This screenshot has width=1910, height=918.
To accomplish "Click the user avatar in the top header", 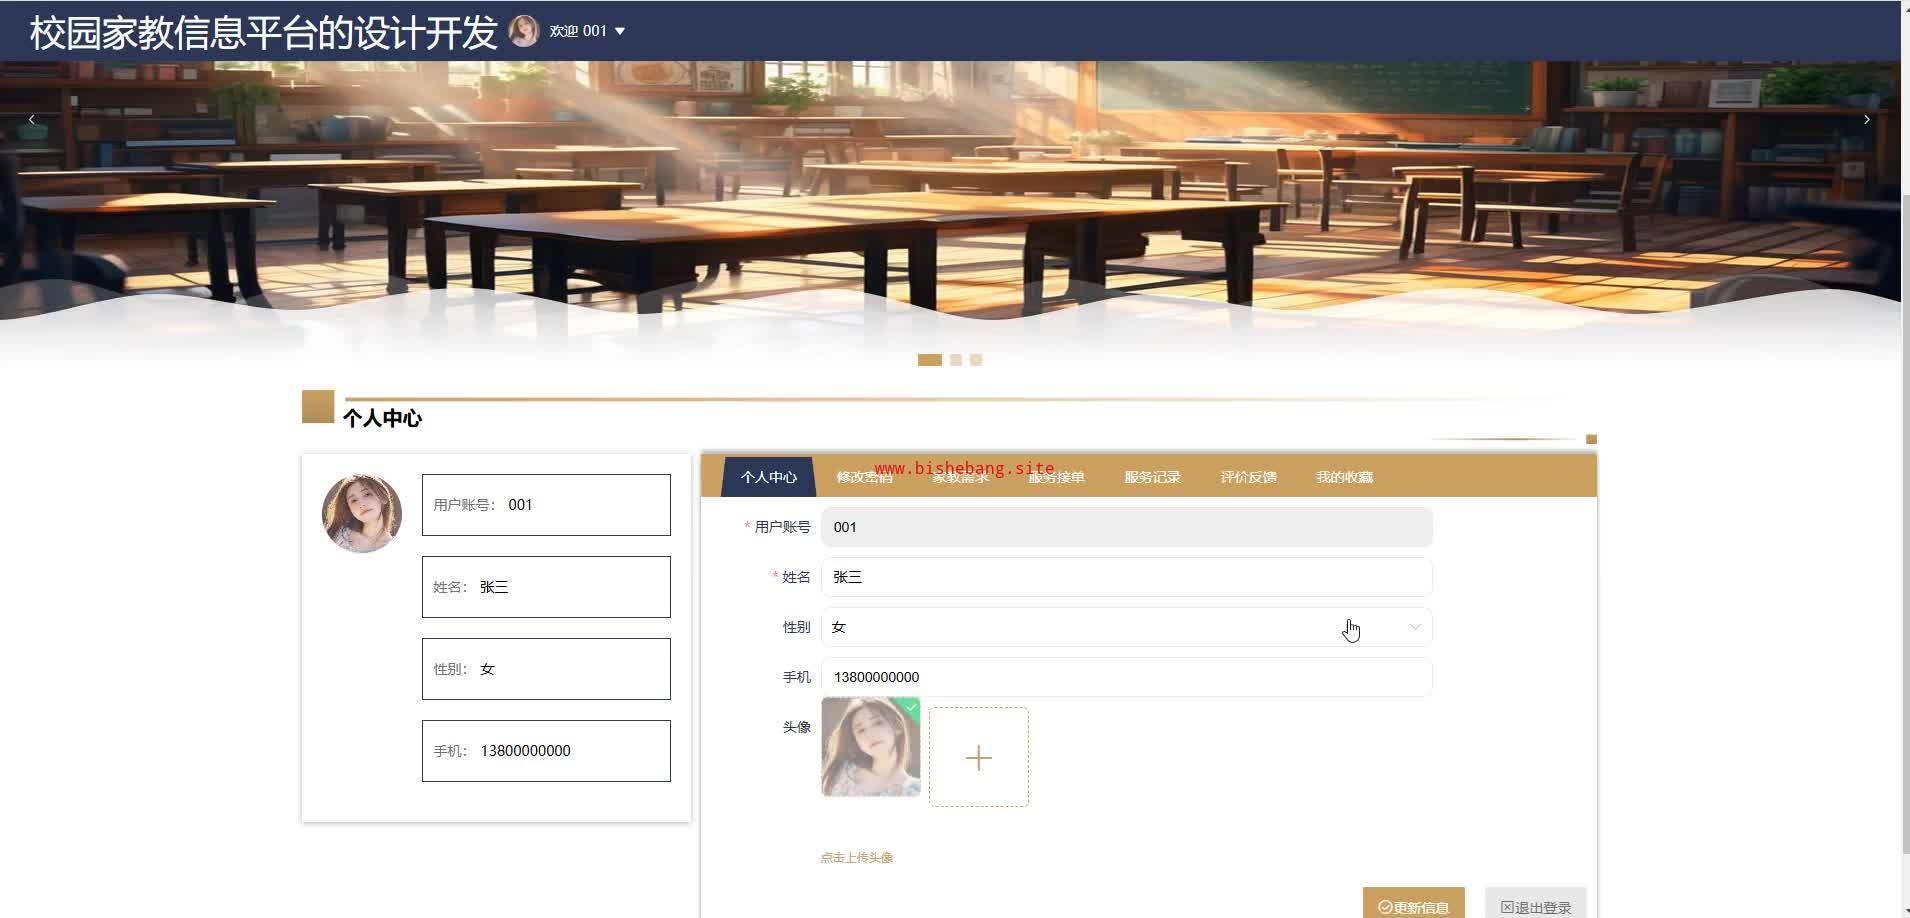I will (524, 31).
